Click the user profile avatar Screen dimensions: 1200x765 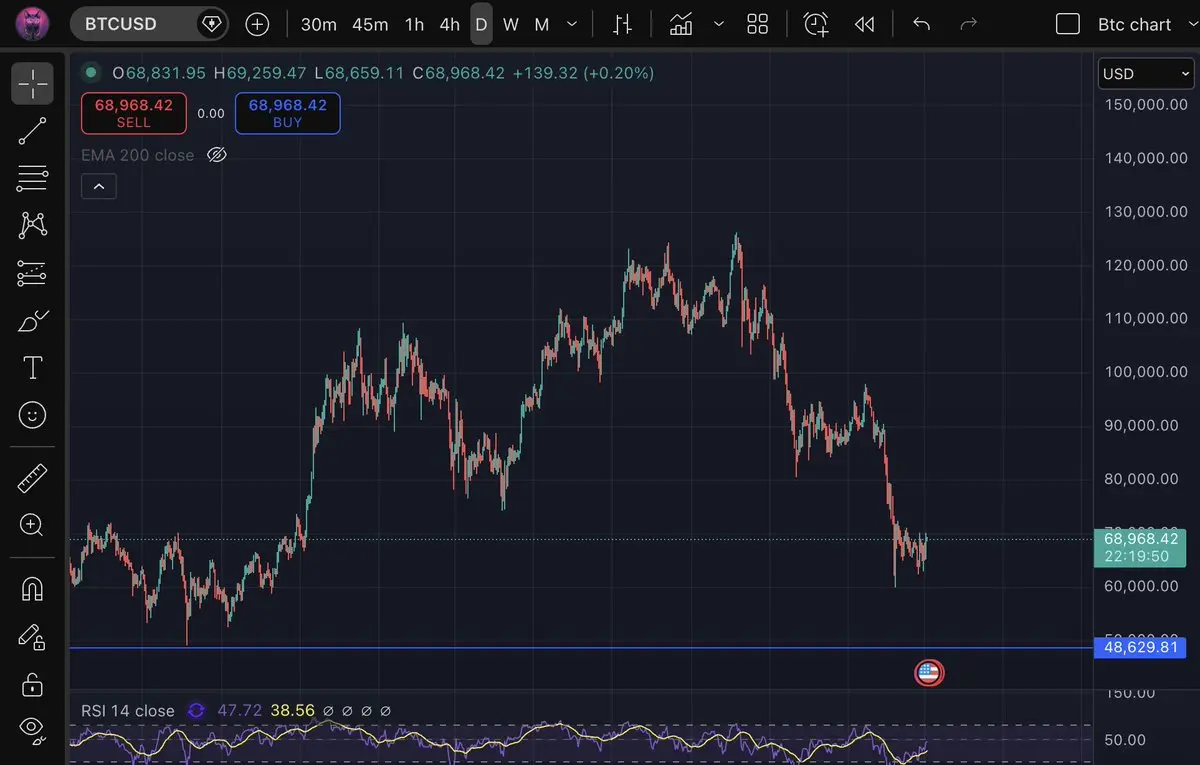pos(33,23)
